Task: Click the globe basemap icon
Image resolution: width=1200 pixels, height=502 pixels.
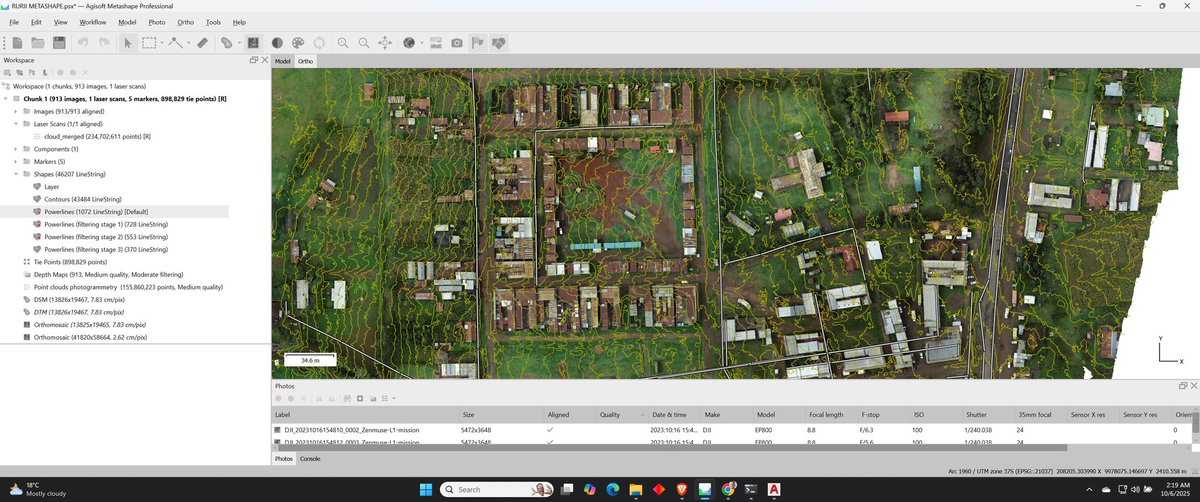Action: (409, 43)
